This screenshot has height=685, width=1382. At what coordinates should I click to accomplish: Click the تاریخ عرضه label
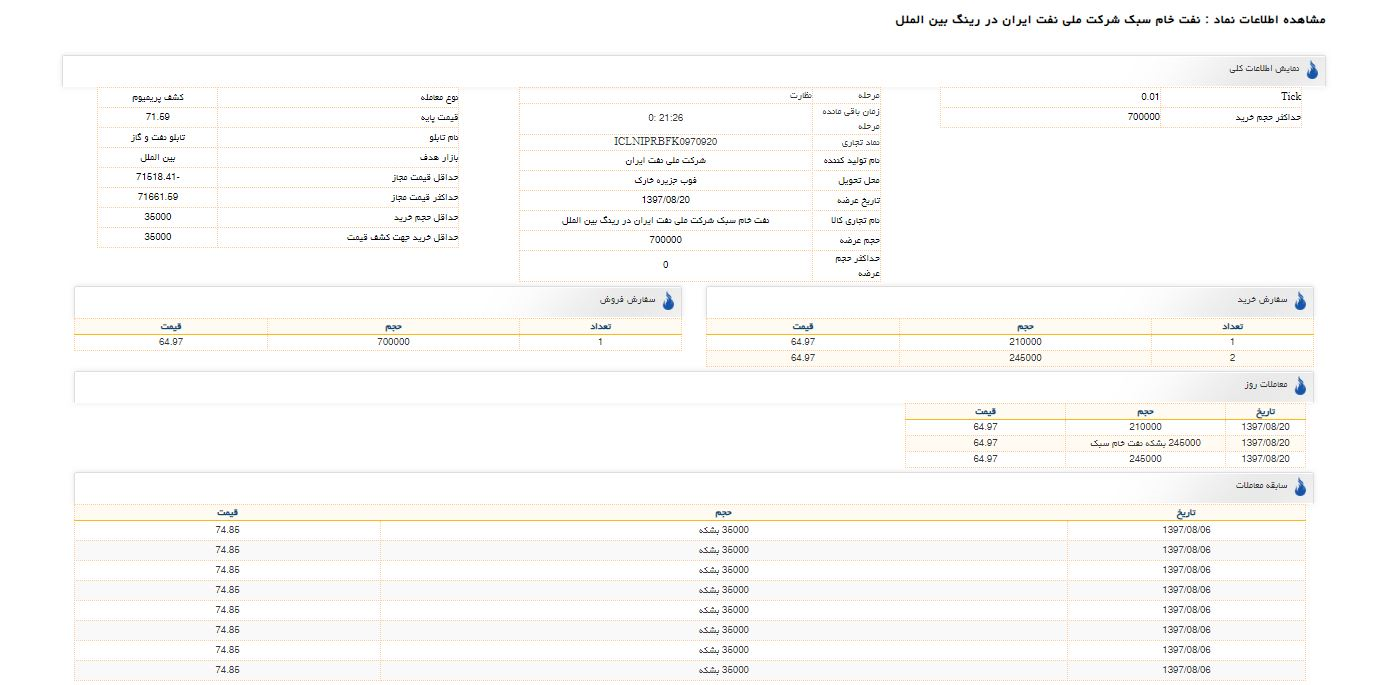click(x=859, y=202)
